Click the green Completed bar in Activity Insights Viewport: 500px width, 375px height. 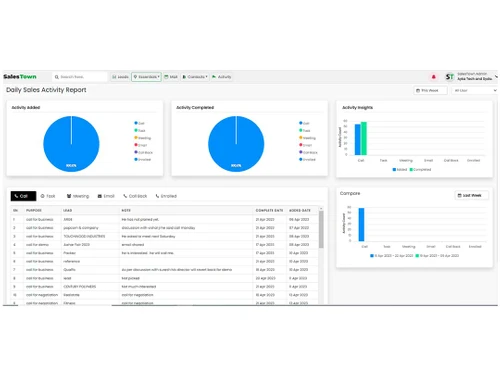click(x=364, y=138)
